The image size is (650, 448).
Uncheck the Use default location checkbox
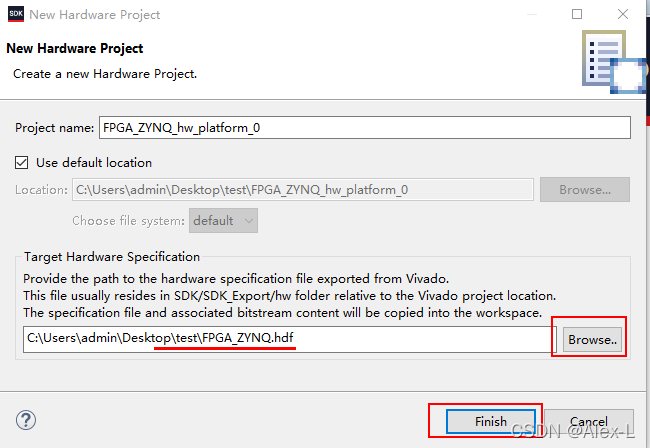click(x=22, y=162)
